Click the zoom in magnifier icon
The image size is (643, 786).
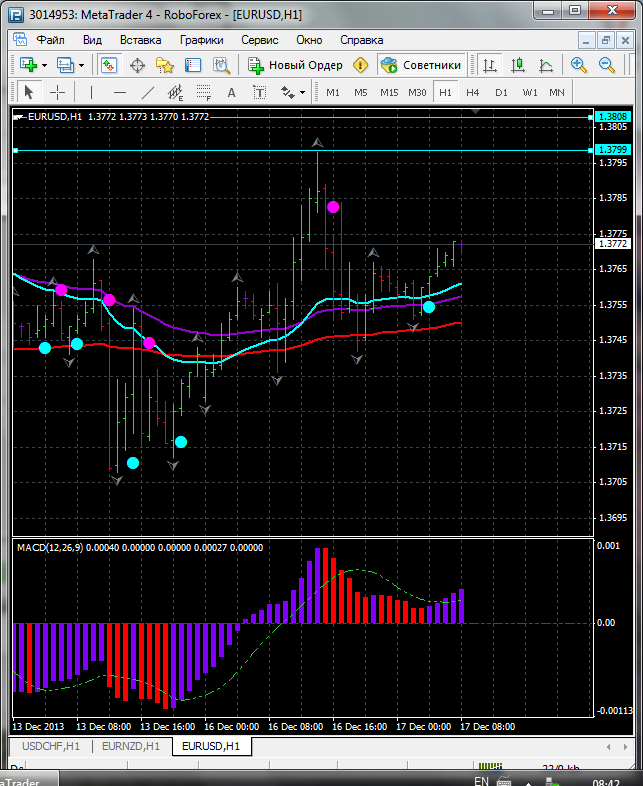point(579,65)
